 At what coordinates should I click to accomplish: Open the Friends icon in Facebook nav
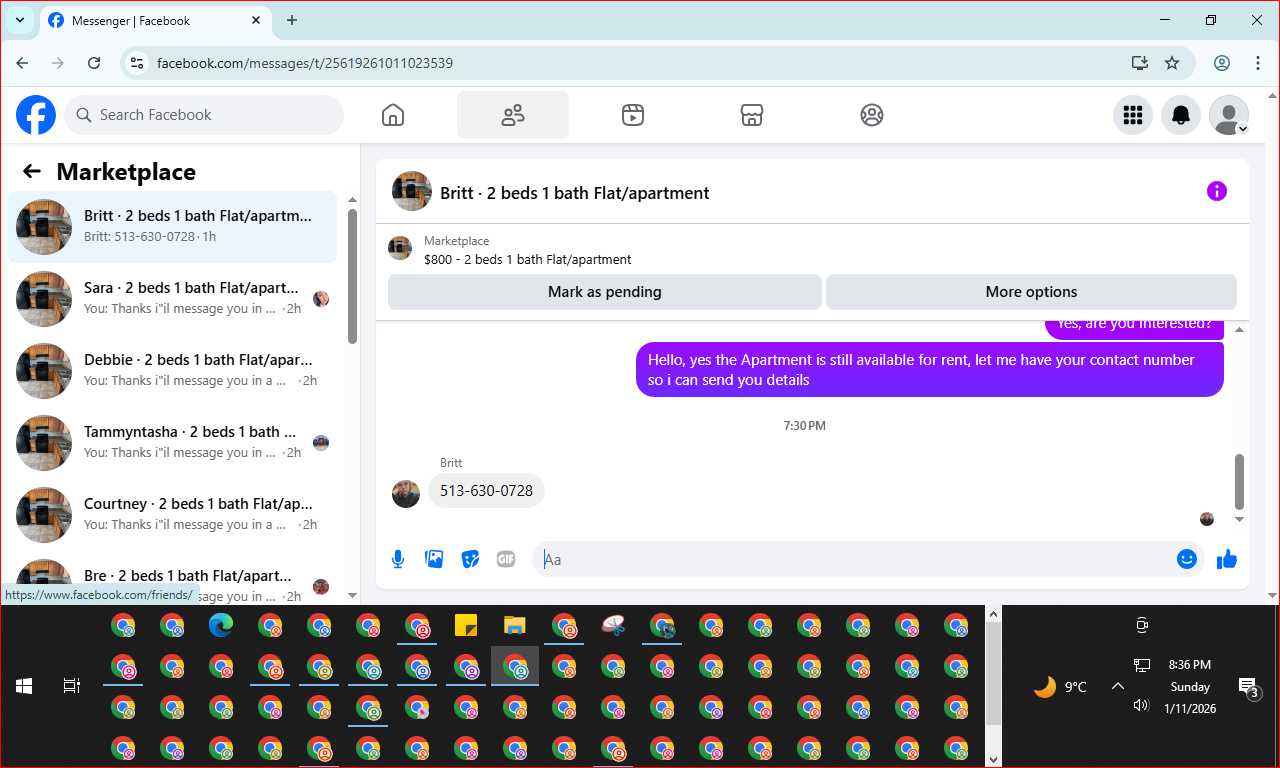click(513, 115)
